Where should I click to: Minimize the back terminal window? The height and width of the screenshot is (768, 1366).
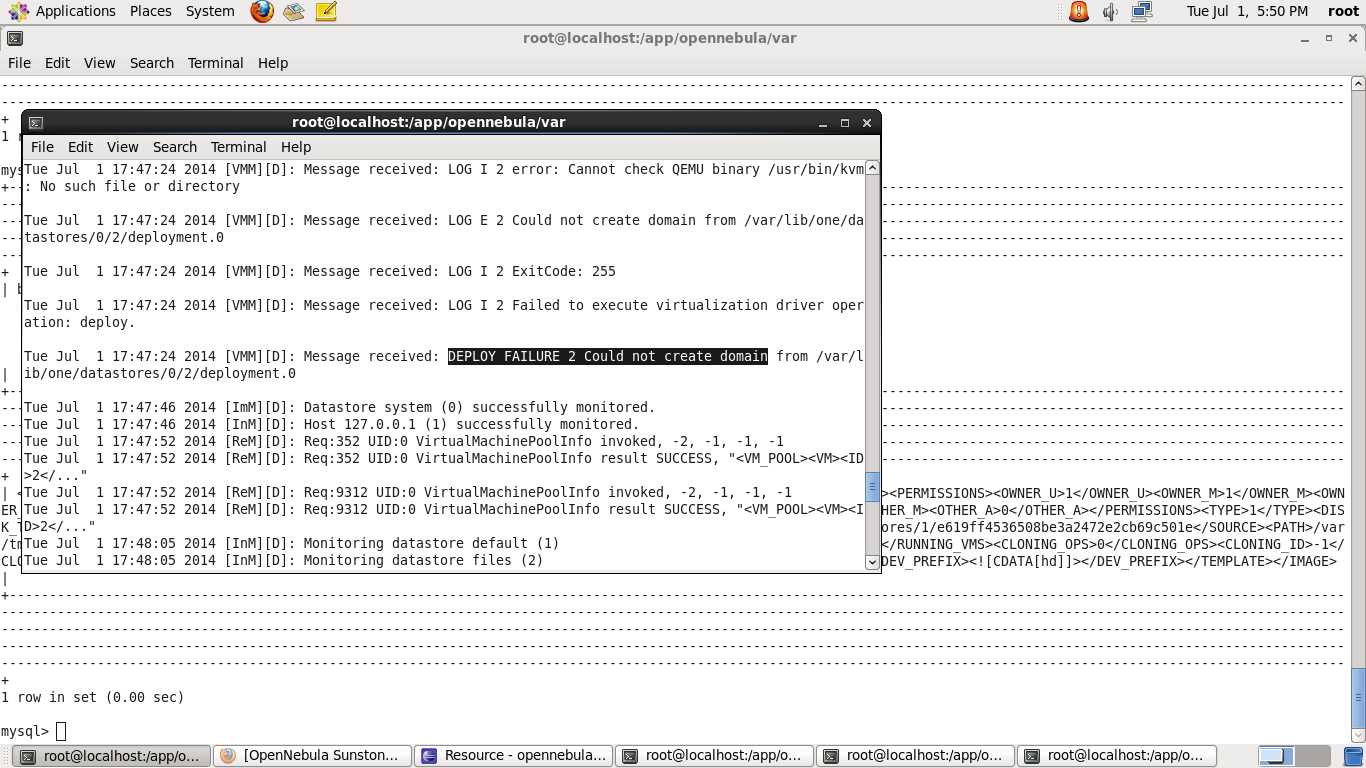click(x=1306, y=39)
